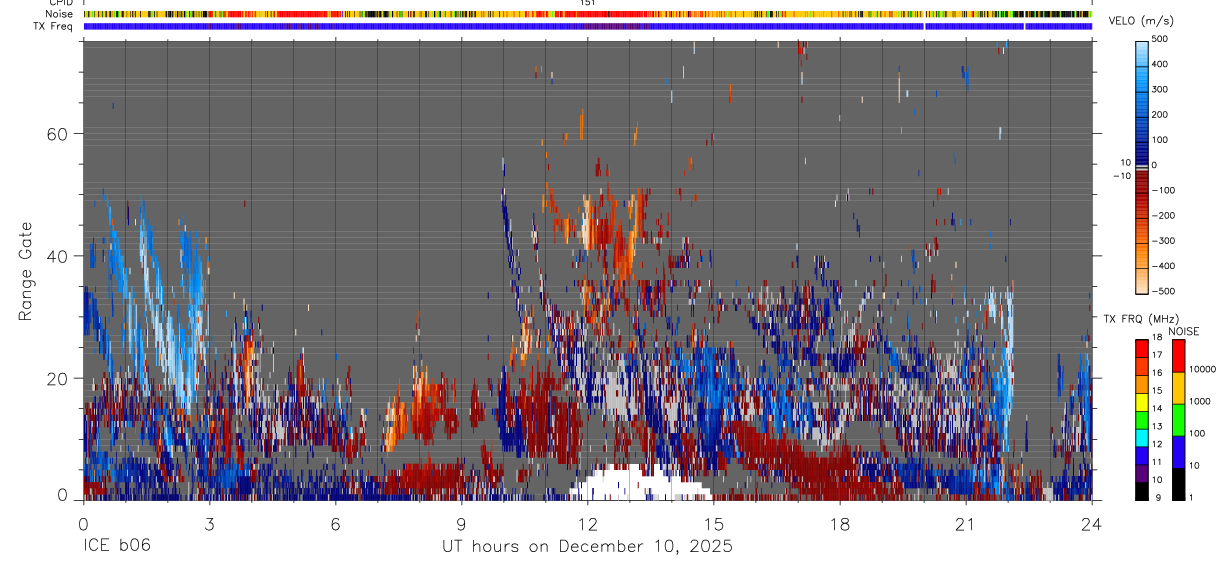Click the NOISE color scale bar
This screenshot has height=567, width=1228.
[1178, 420]
